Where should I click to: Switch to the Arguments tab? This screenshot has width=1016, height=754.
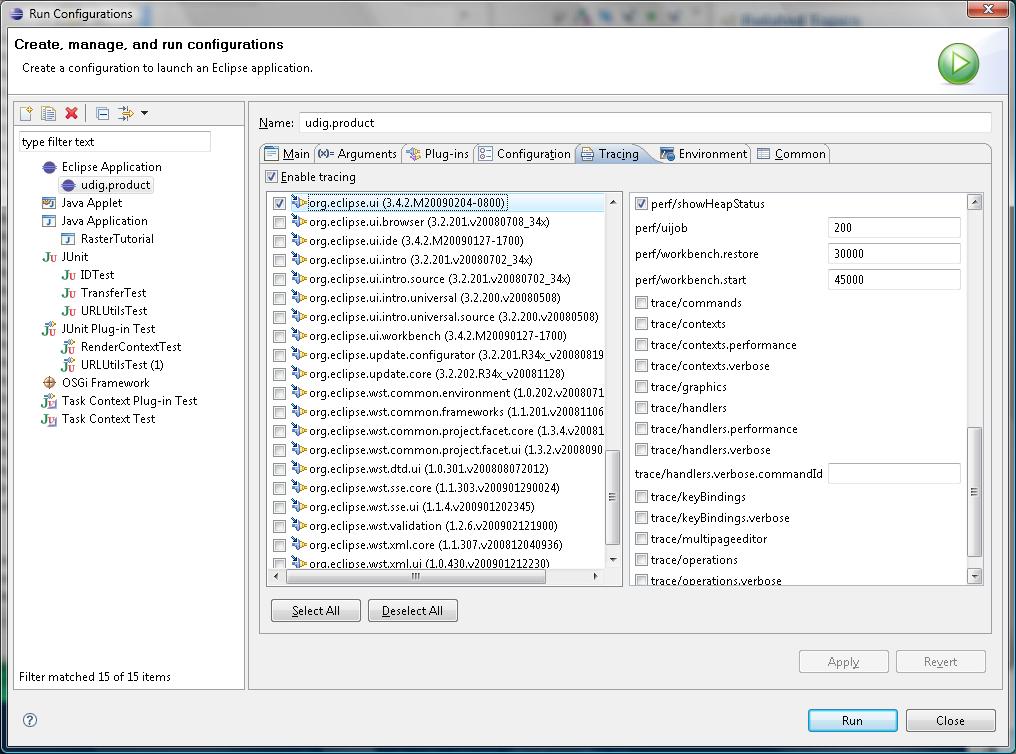tap(357, 154)
